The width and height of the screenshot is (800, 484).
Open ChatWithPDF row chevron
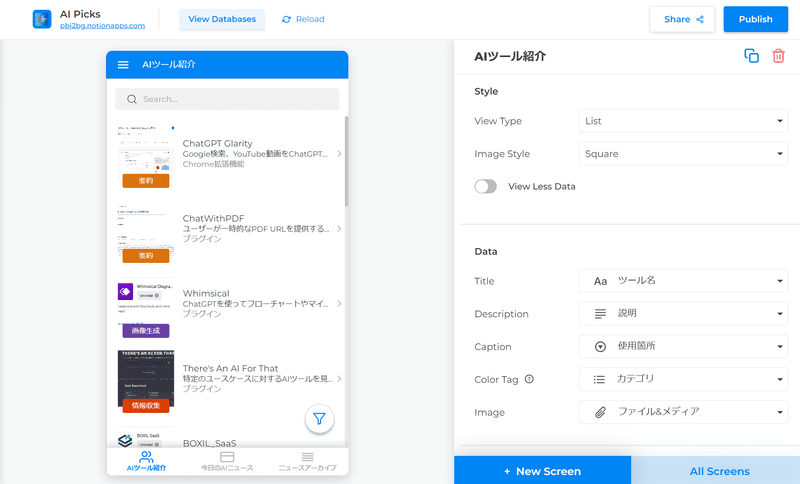[339, 228]
